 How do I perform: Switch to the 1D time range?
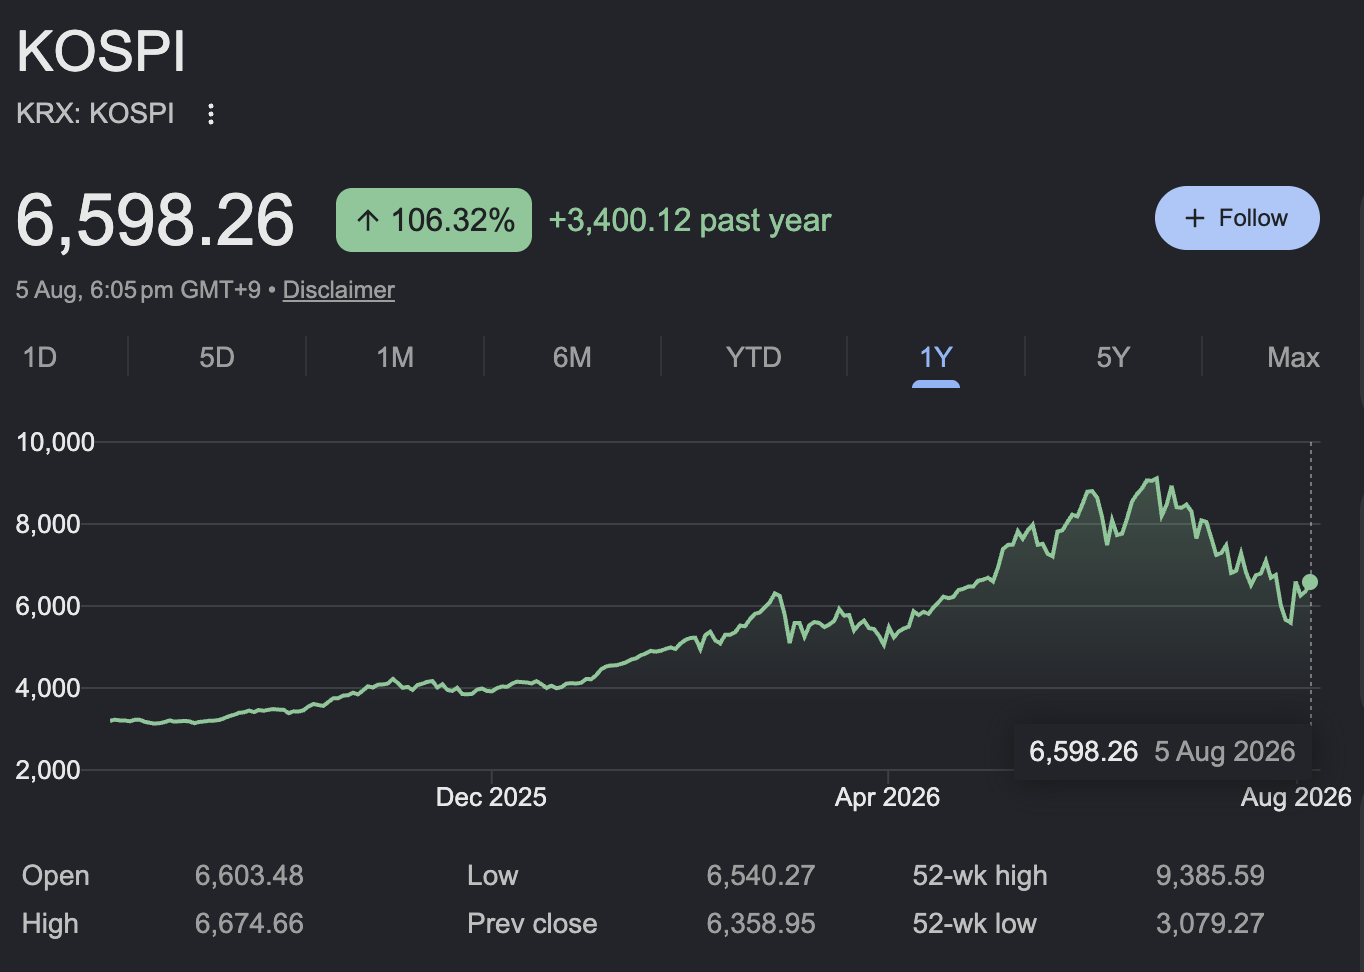pyautogui.click(x=40, y=357)
